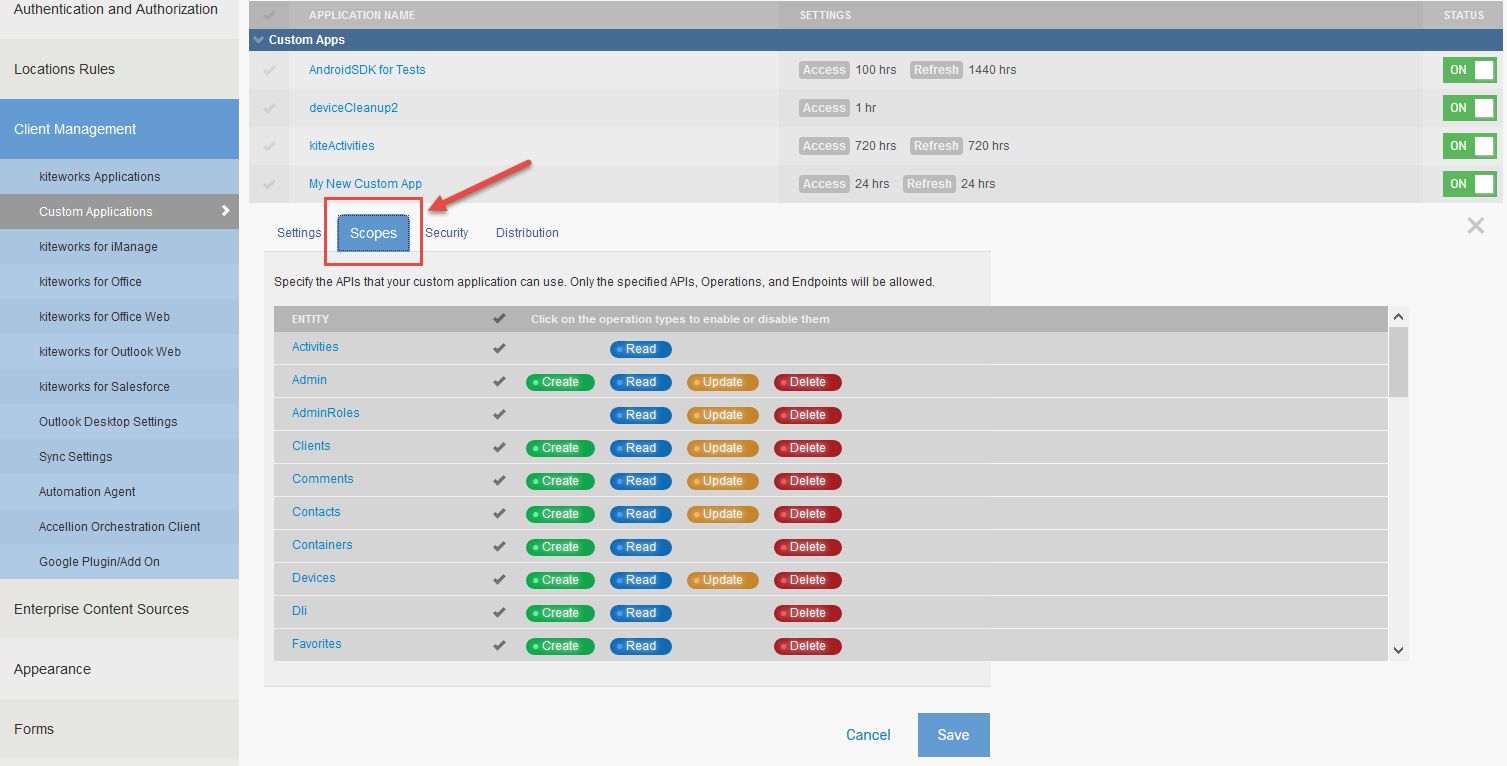Switch to the Security tab
This screenshot has width=1507, height=766.
[446, 233]
